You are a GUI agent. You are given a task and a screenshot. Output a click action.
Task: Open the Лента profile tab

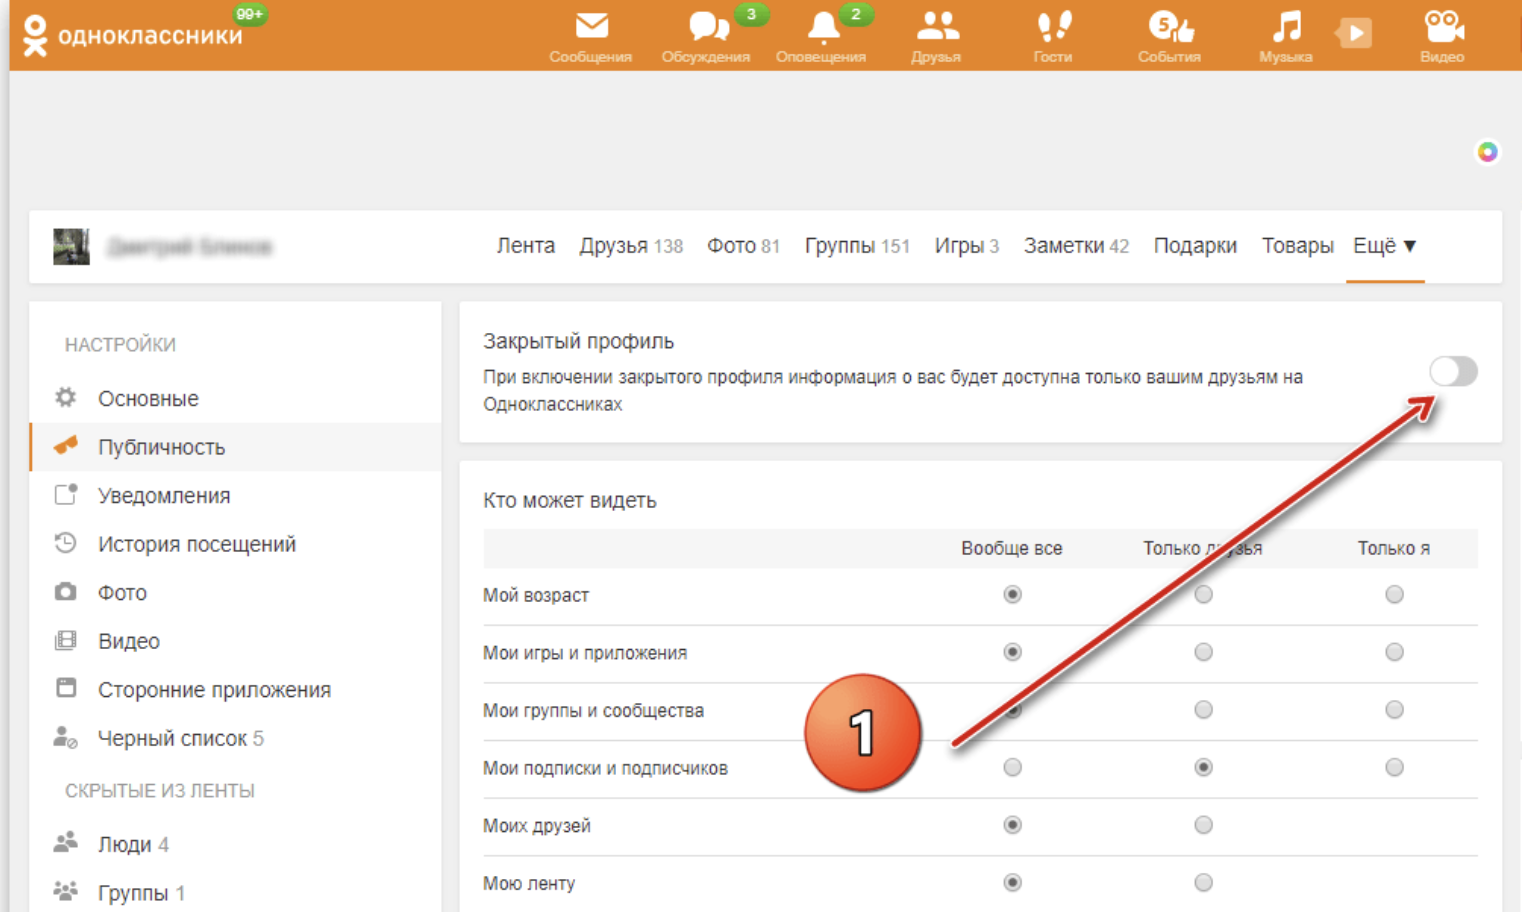(526, 246)
